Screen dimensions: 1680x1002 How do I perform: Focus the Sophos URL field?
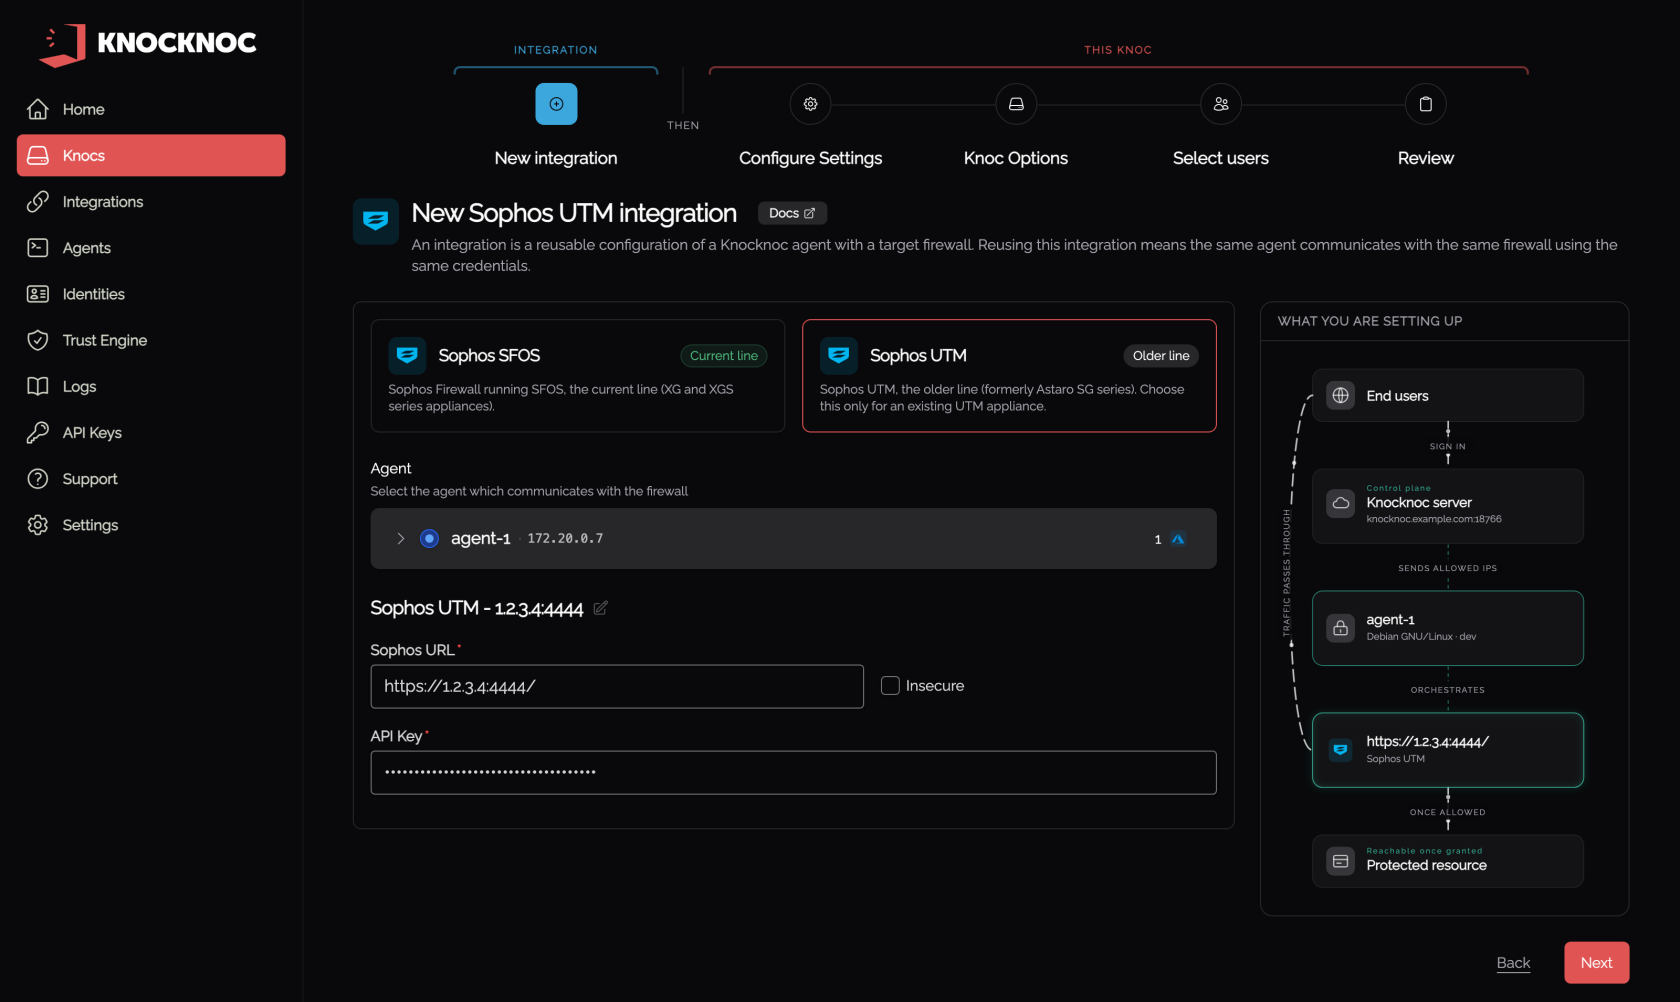click(617, 687)
